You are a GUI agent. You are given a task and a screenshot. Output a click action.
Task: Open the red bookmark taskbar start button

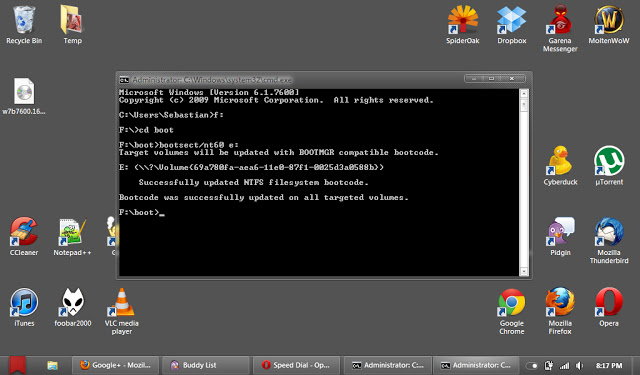click(x=18, y=364)
